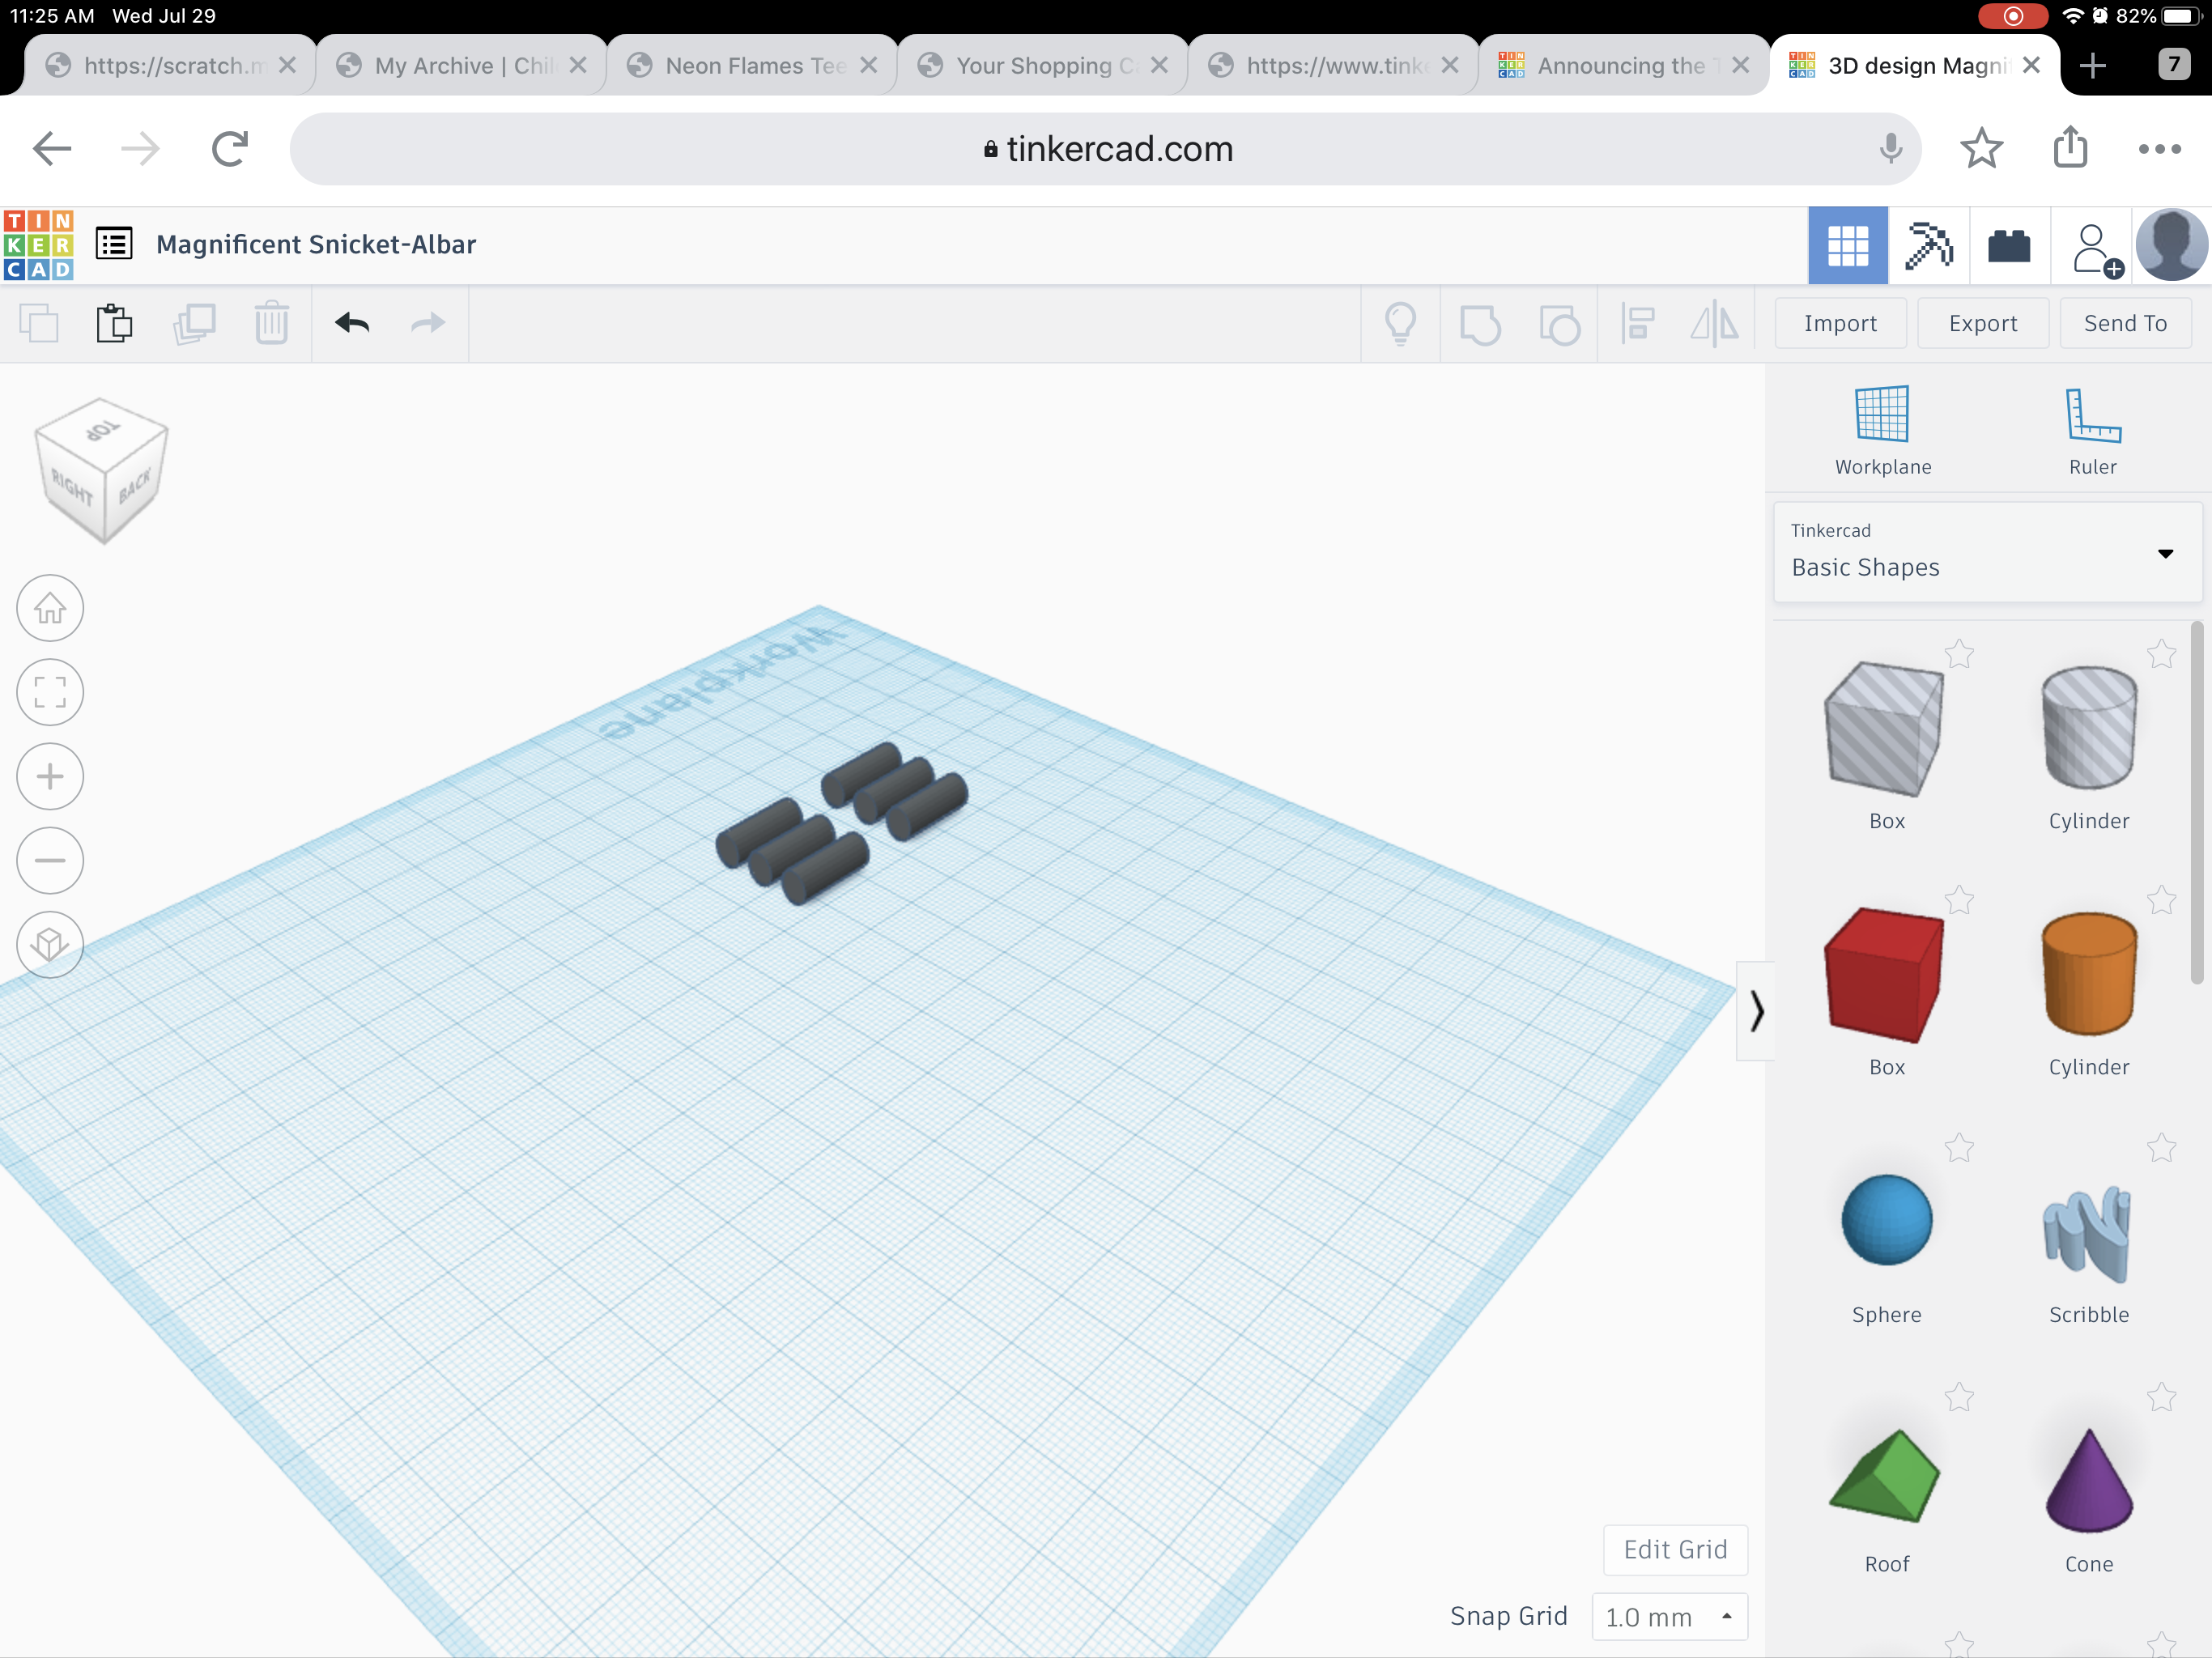This screenshot has width=2212, height=1658.
Task: Click the Mirror tool icon
Action: click(x=1714, y=324)
